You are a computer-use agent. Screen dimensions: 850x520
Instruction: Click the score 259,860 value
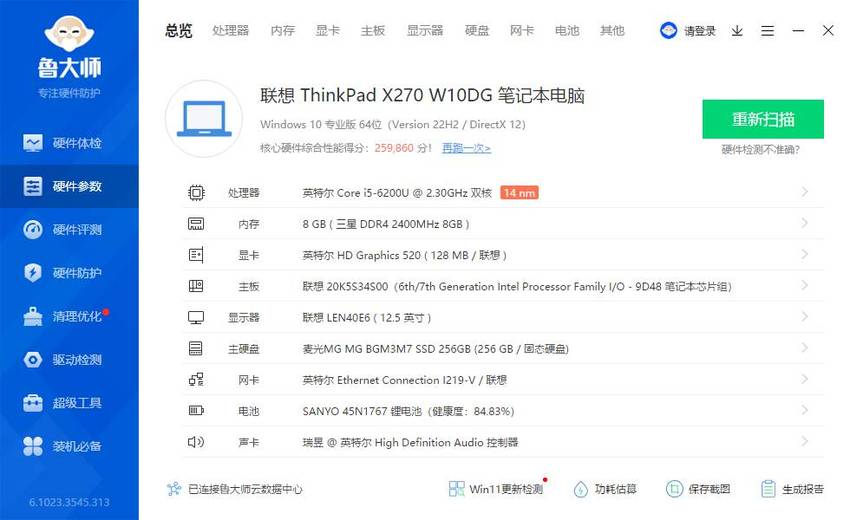(394, 148)
